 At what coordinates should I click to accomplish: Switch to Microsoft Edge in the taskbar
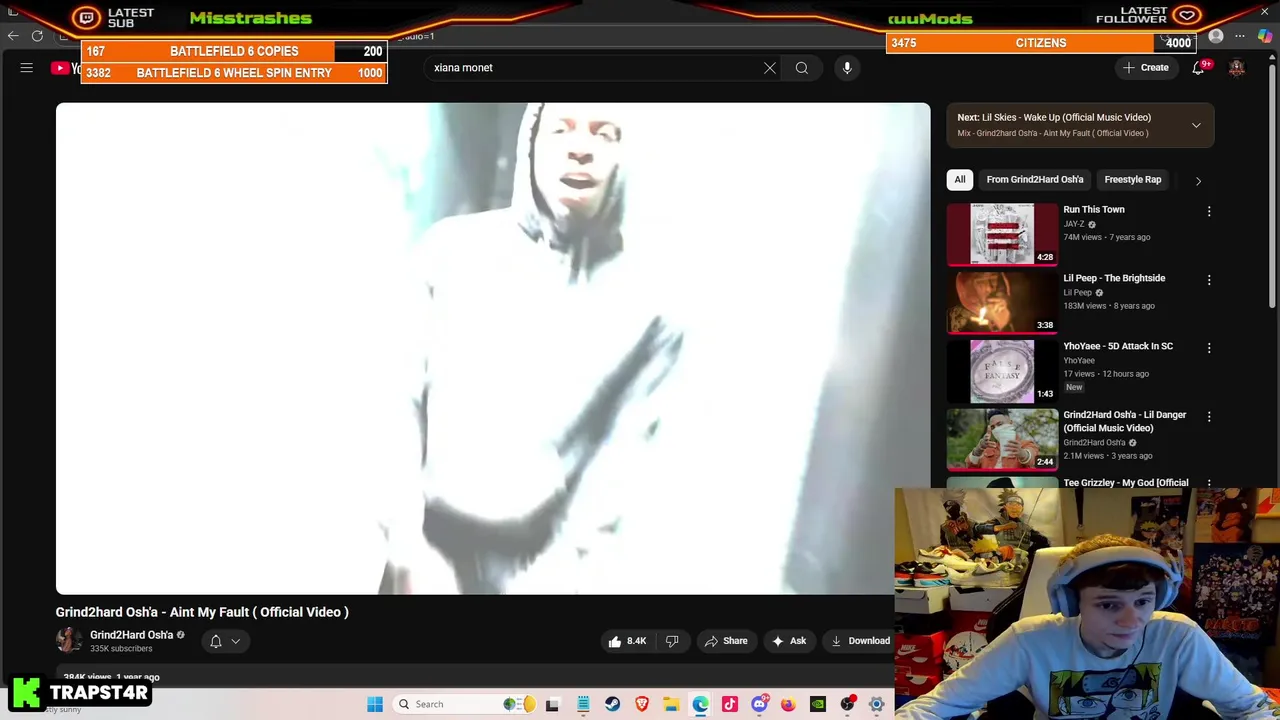point(700,704)
